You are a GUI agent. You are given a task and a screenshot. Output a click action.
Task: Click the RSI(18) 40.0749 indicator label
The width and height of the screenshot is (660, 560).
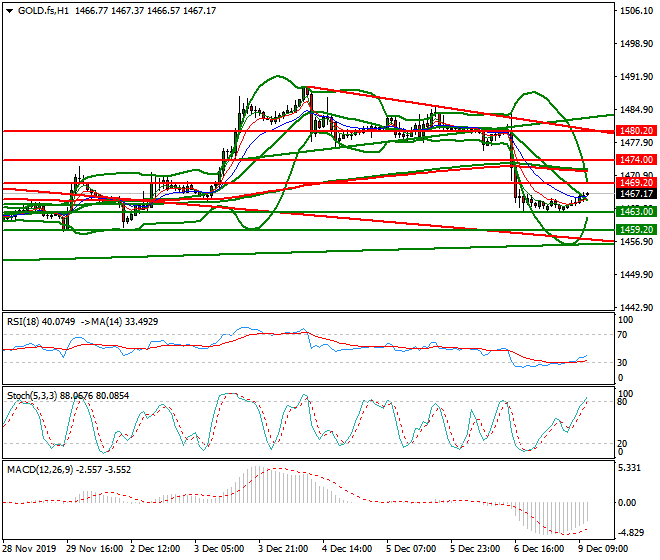[41, 322]
